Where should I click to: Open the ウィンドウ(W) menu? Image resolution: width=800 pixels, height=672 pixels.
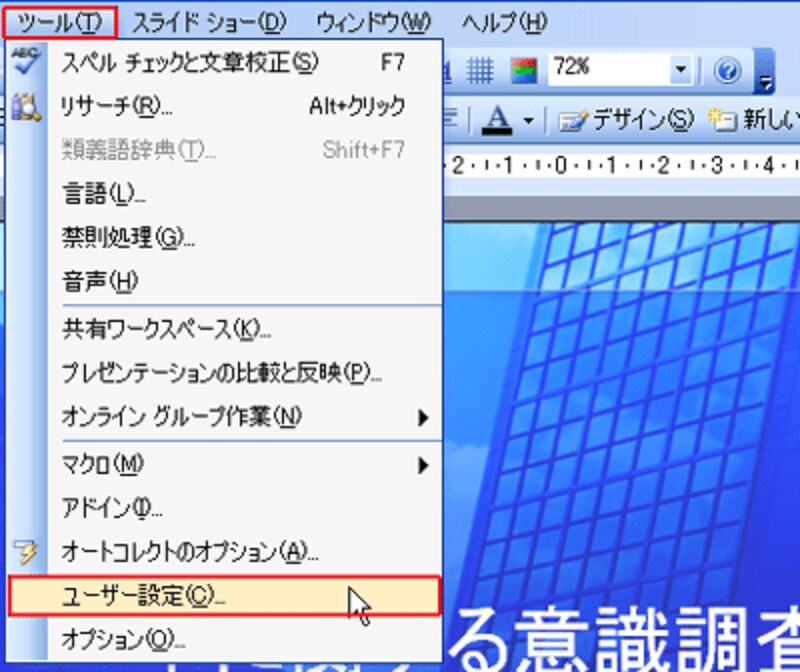(373, 23)
